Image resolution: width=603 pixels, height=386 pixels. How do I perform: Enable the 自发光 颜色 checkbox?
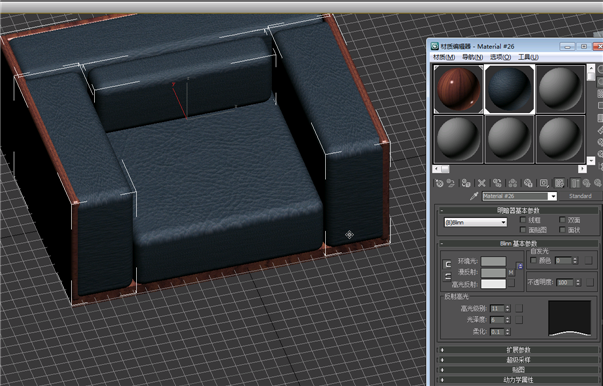pos(533,260)
